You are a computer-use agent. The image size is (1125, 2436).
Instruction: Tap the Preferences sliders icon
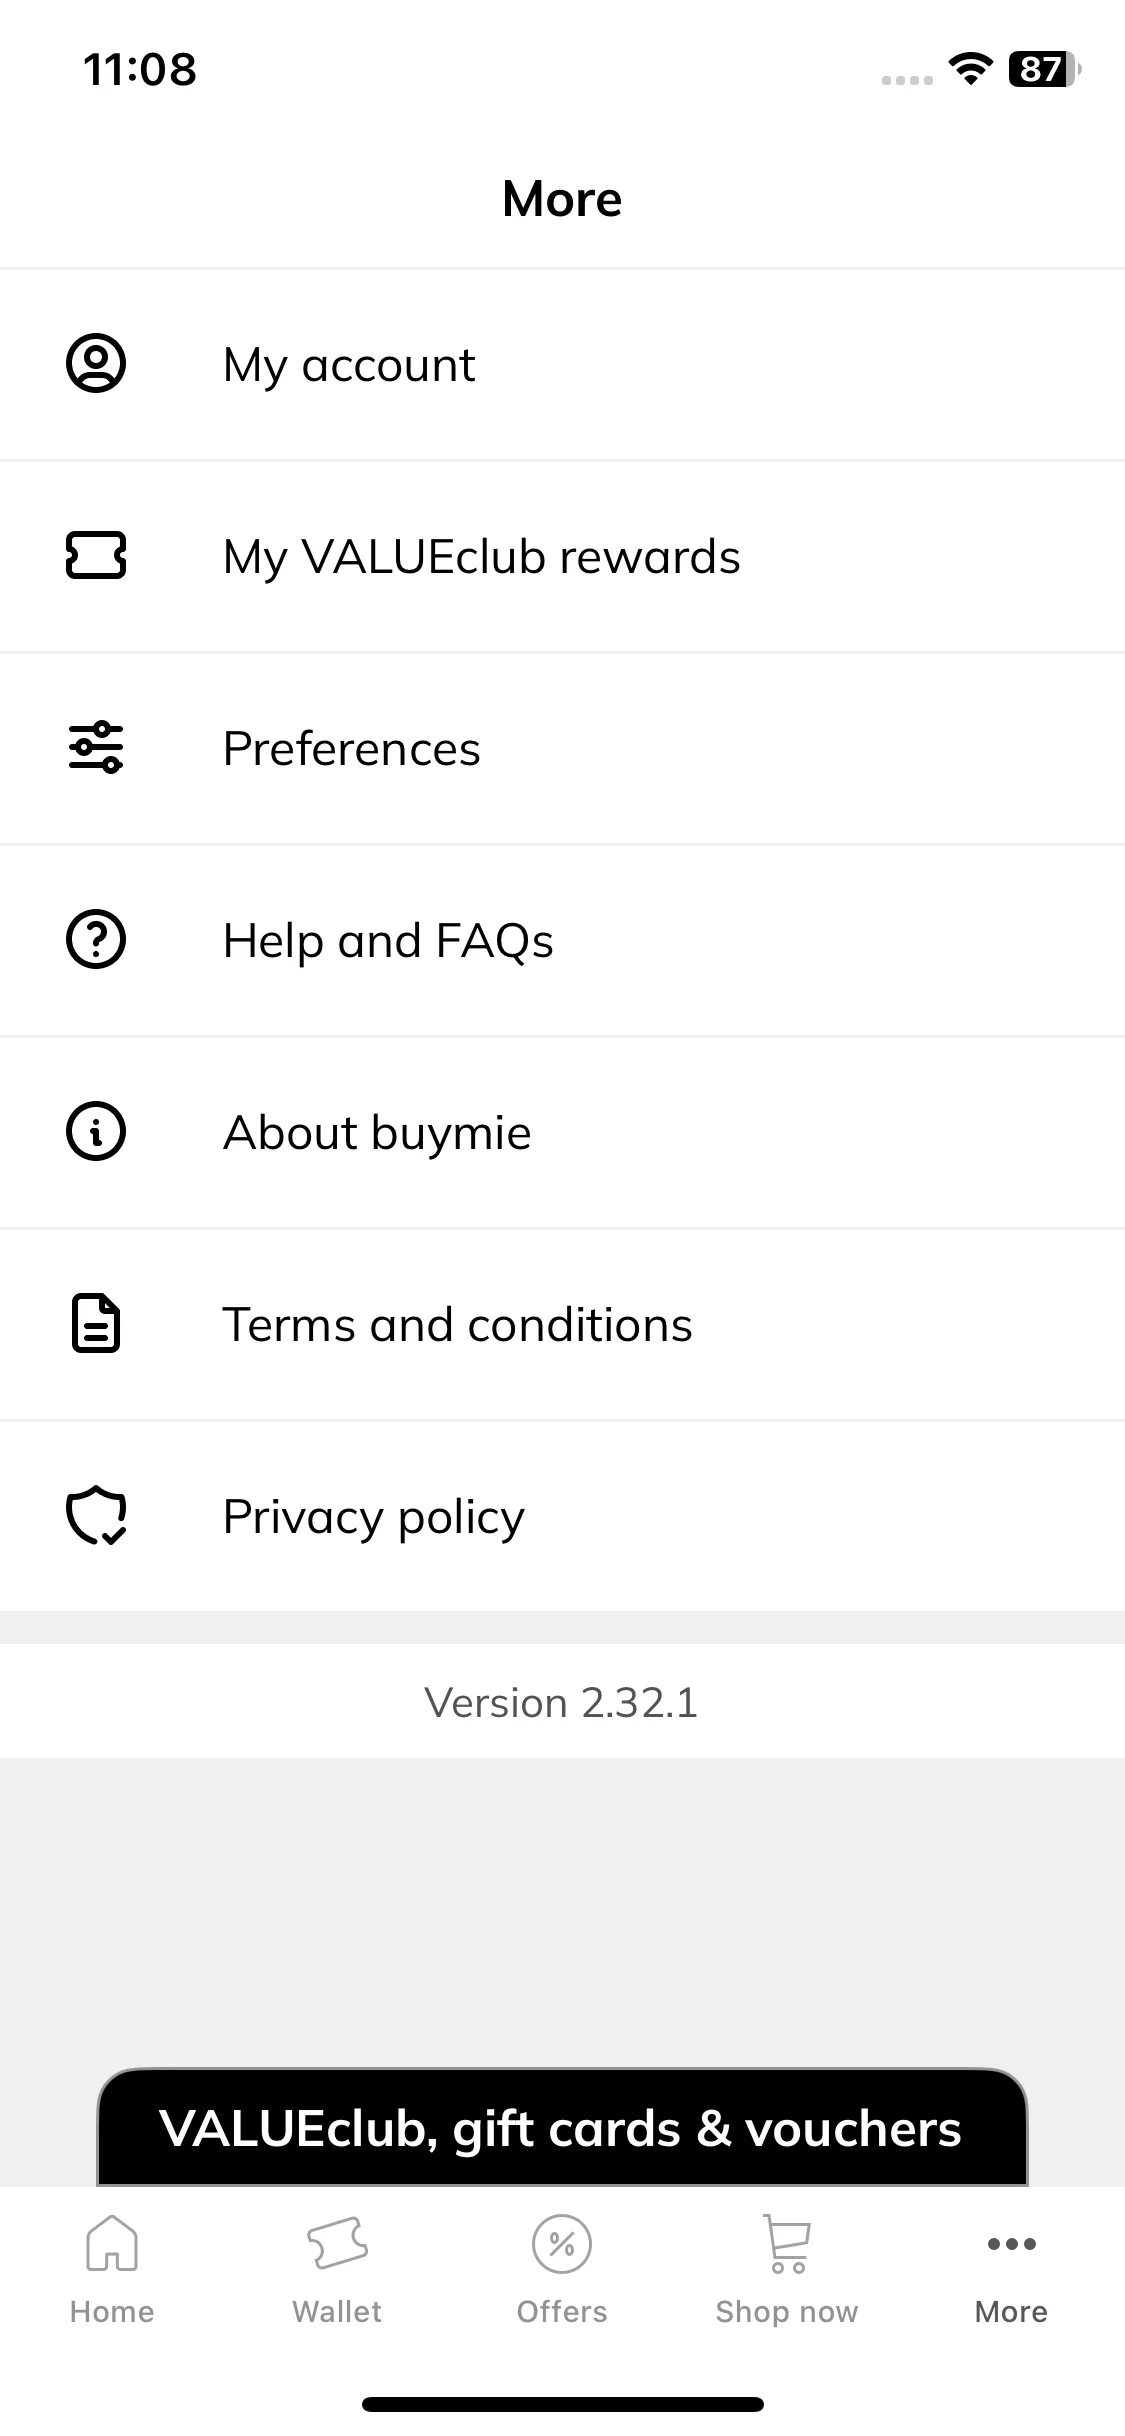click(x=96, y=748)
